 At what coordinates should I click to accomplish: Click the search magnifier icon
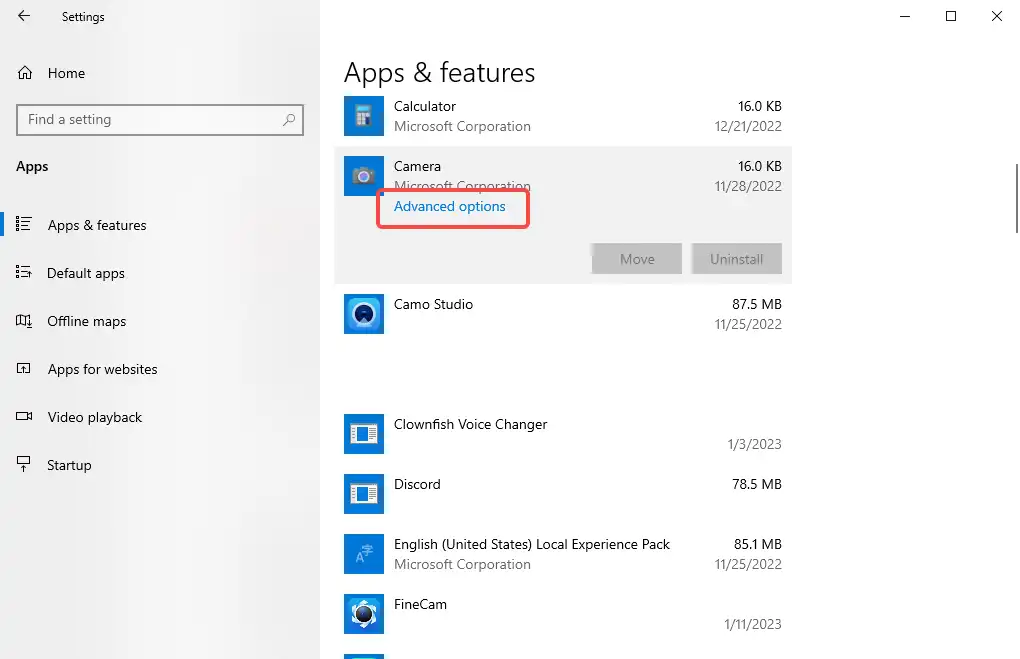coord(289,120)
